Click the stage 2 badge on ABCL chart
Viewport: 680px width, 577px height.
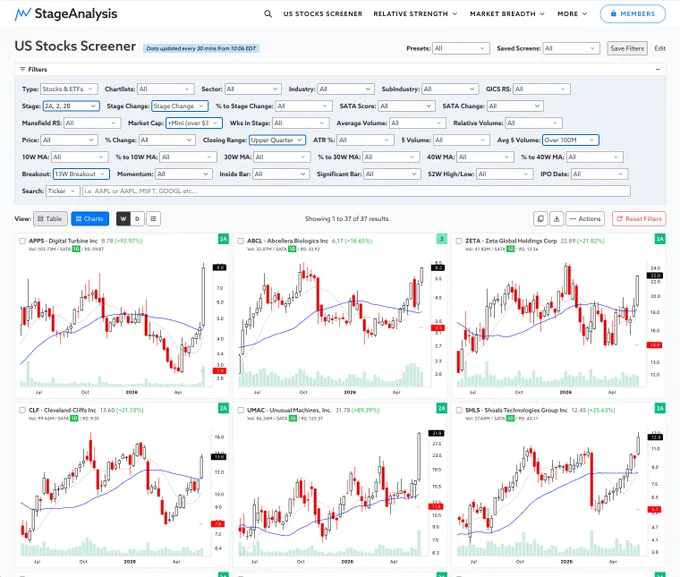[x=441, y=239]
